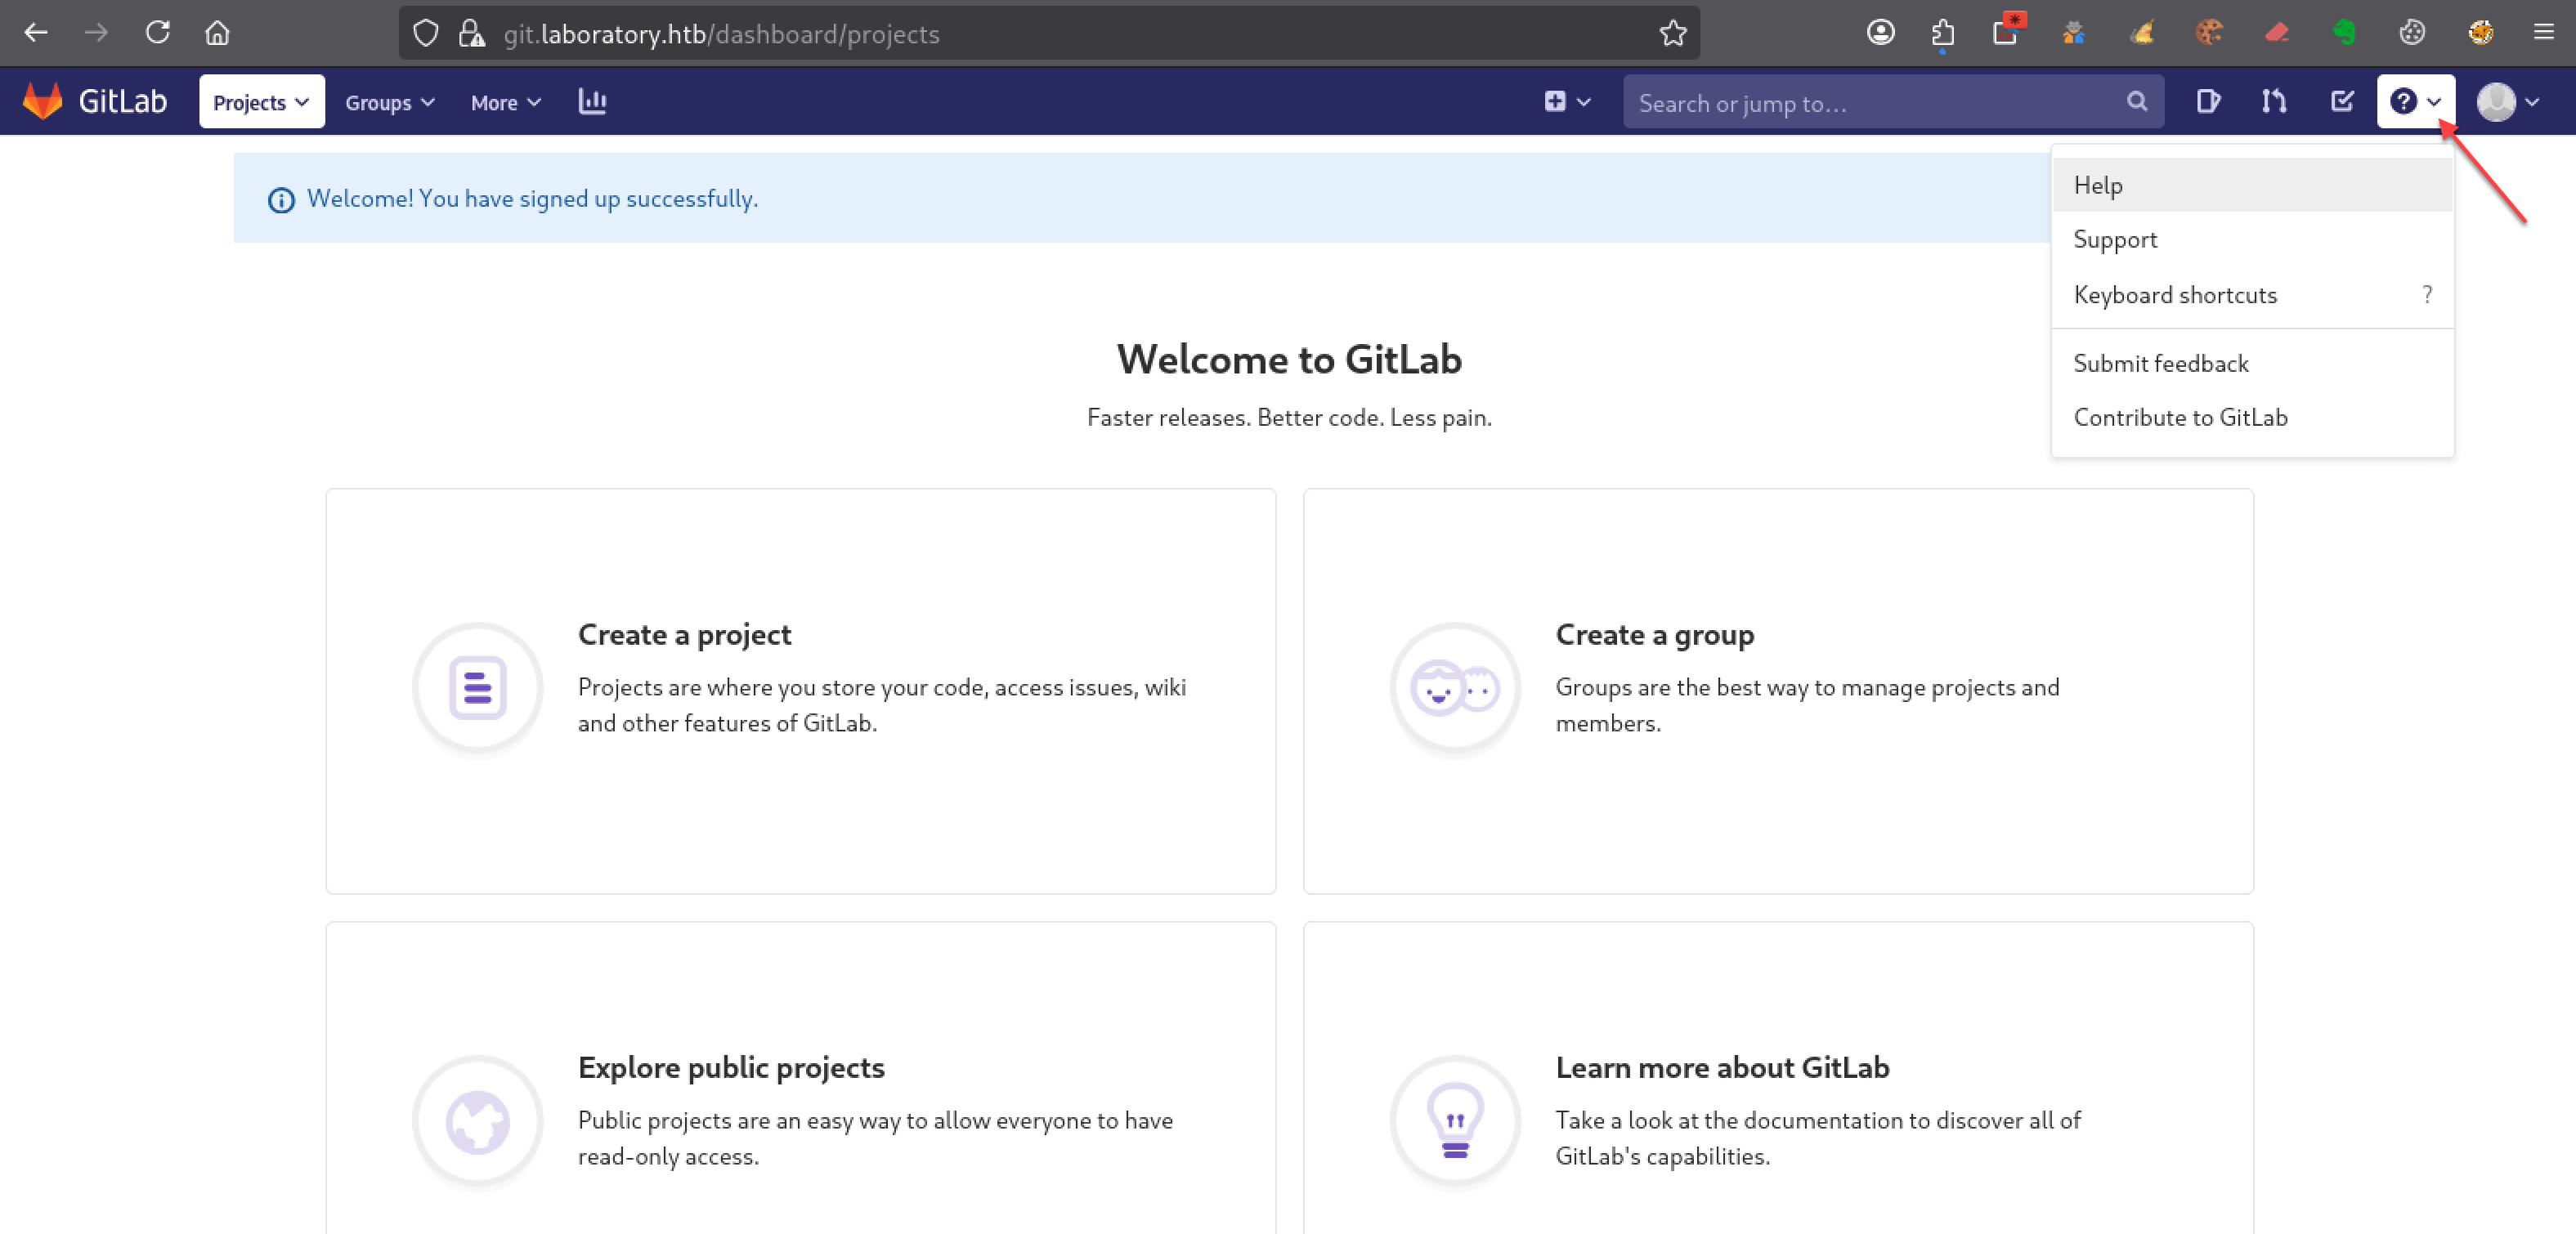
Task: Select Contribute to GitLab entry
Action: point(2252,417)
